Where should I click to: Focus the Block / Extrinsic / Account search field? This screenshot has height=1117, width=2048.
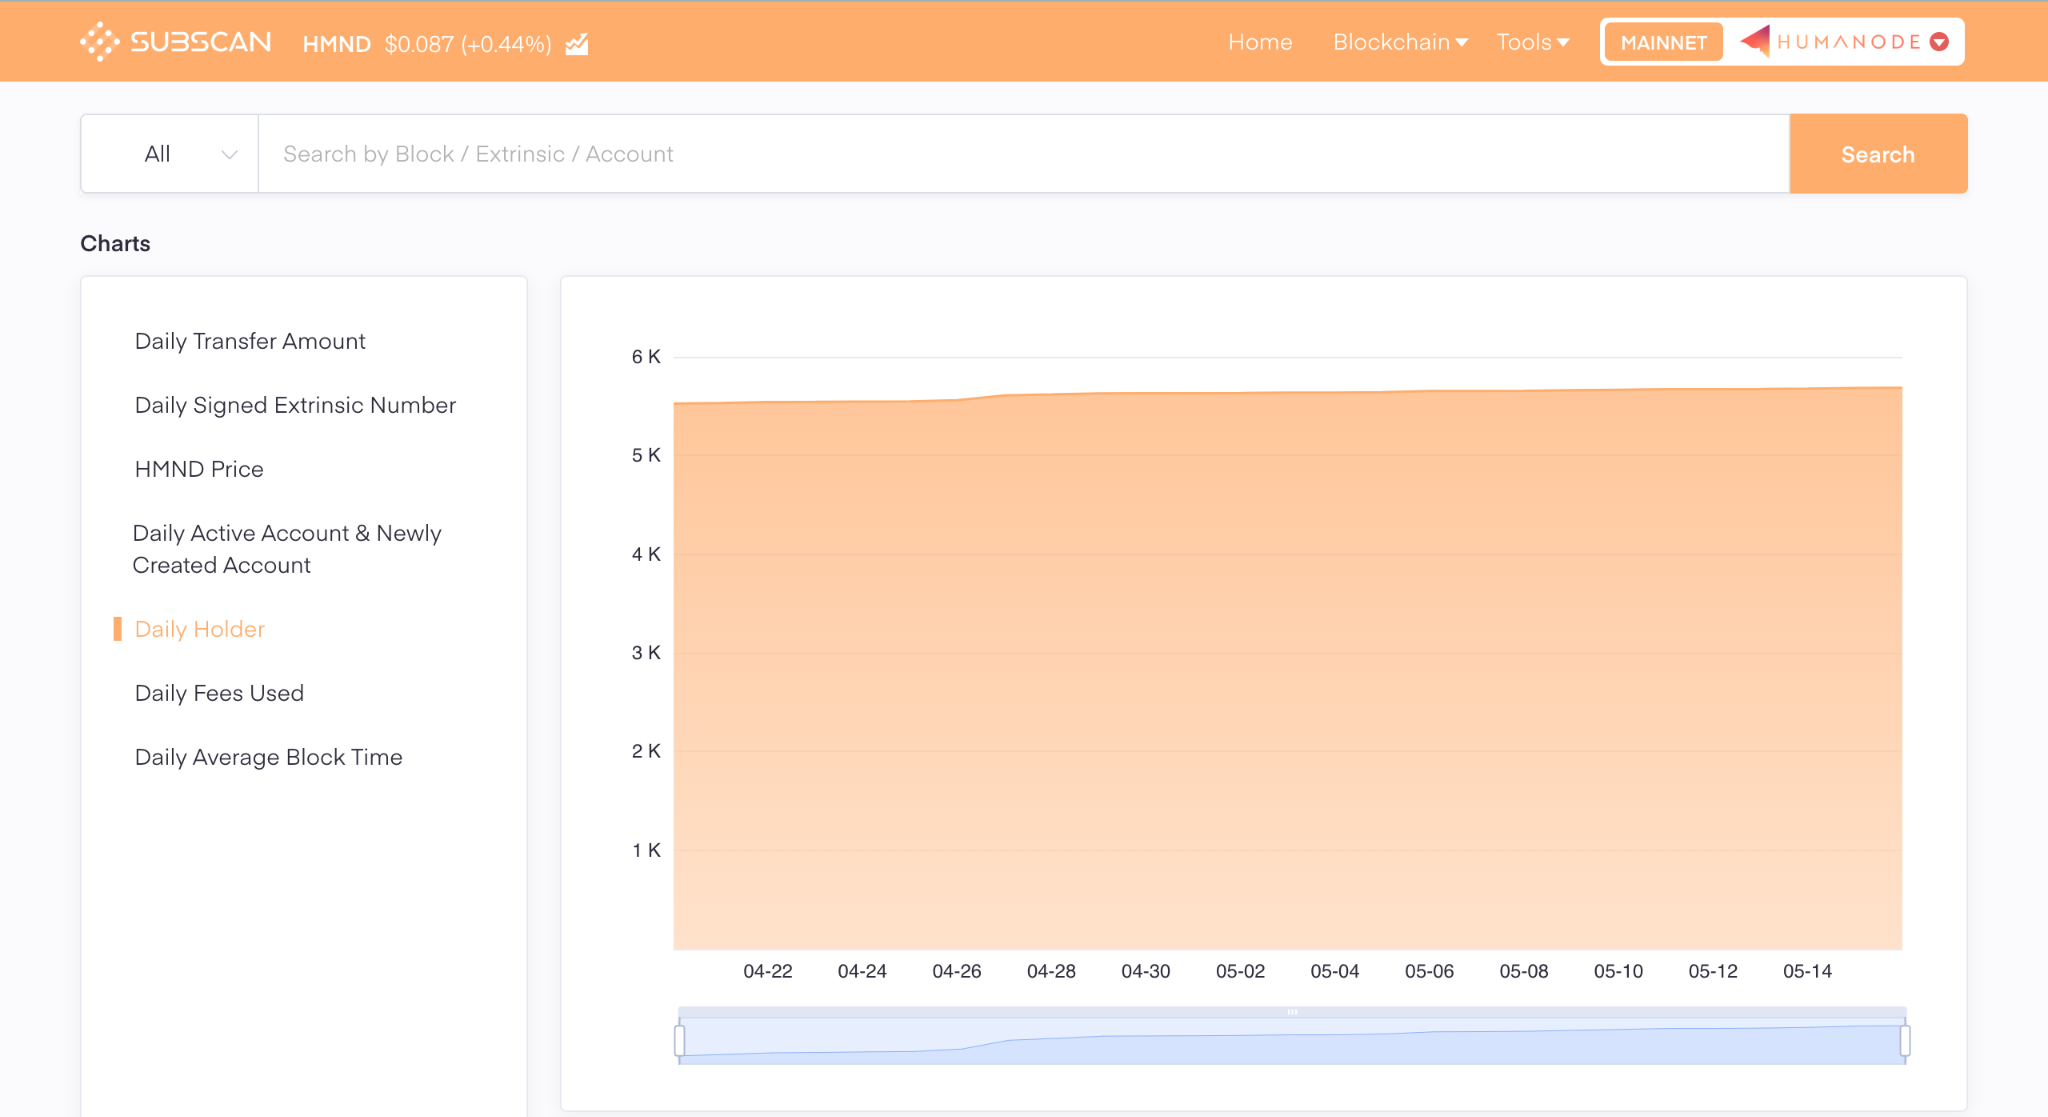point(1024,154)
